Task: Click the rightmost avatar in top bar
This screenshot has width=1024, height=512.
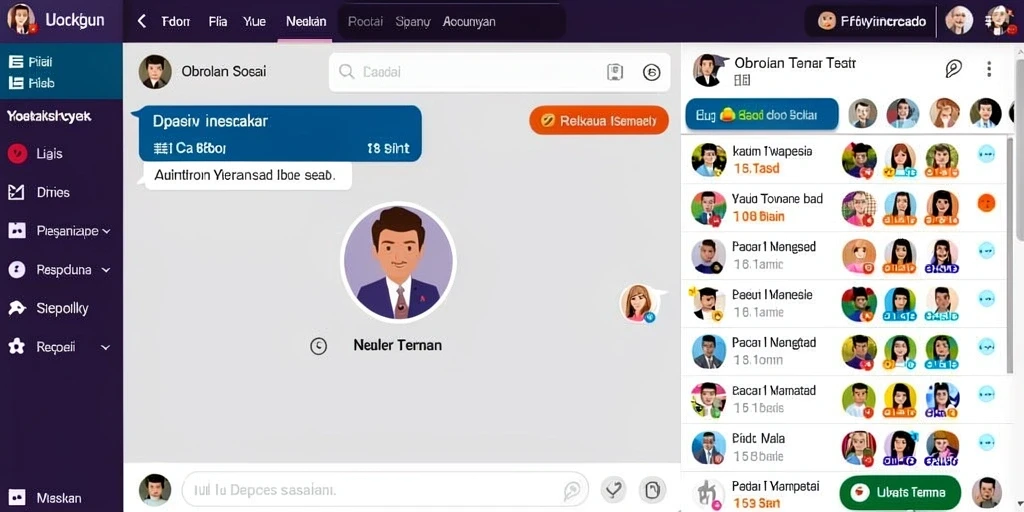Action: pyautogui.click(x=999, y=20)
